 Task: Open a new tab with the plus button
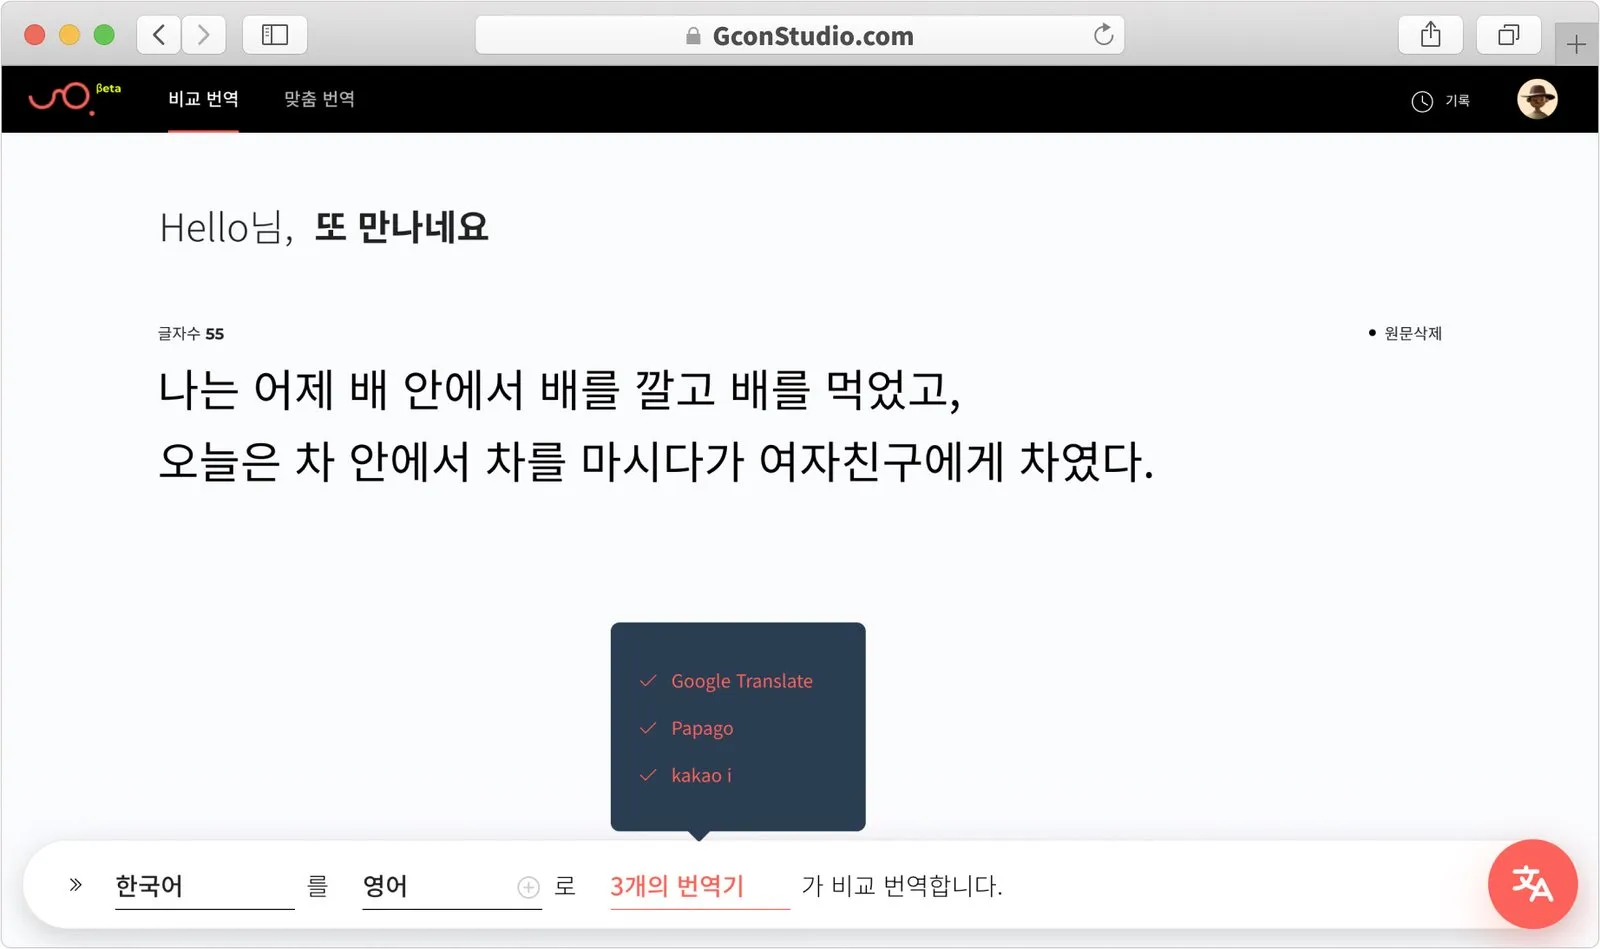[x=1576, y=44]
